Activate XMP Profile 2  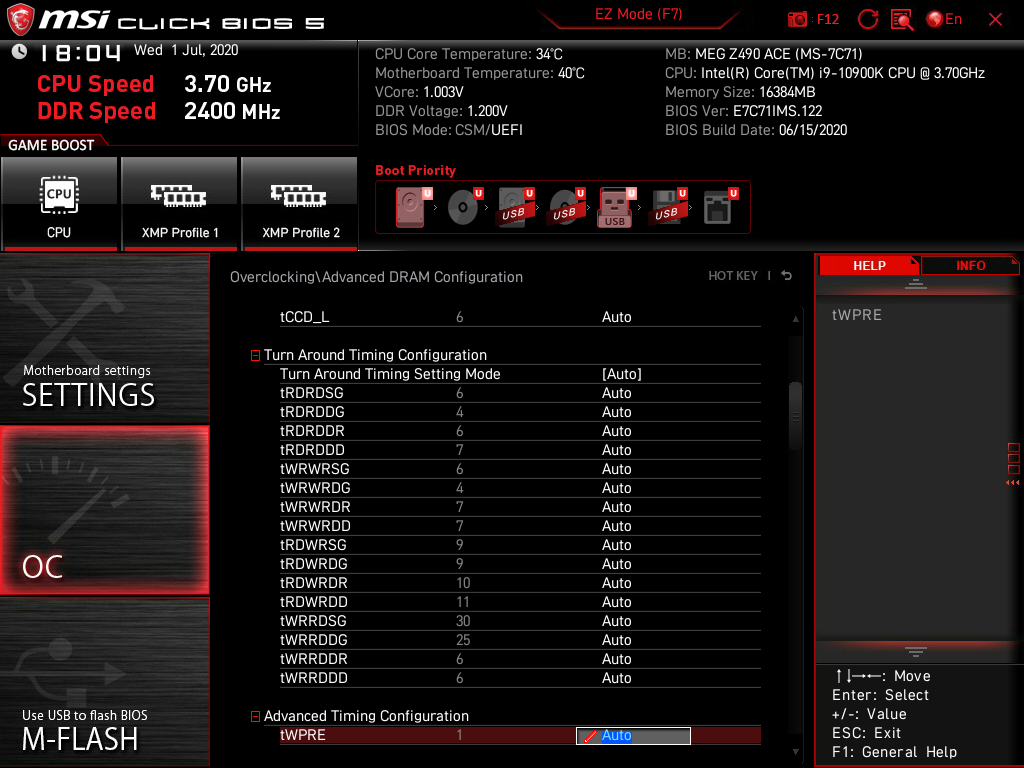click(300, 203)
